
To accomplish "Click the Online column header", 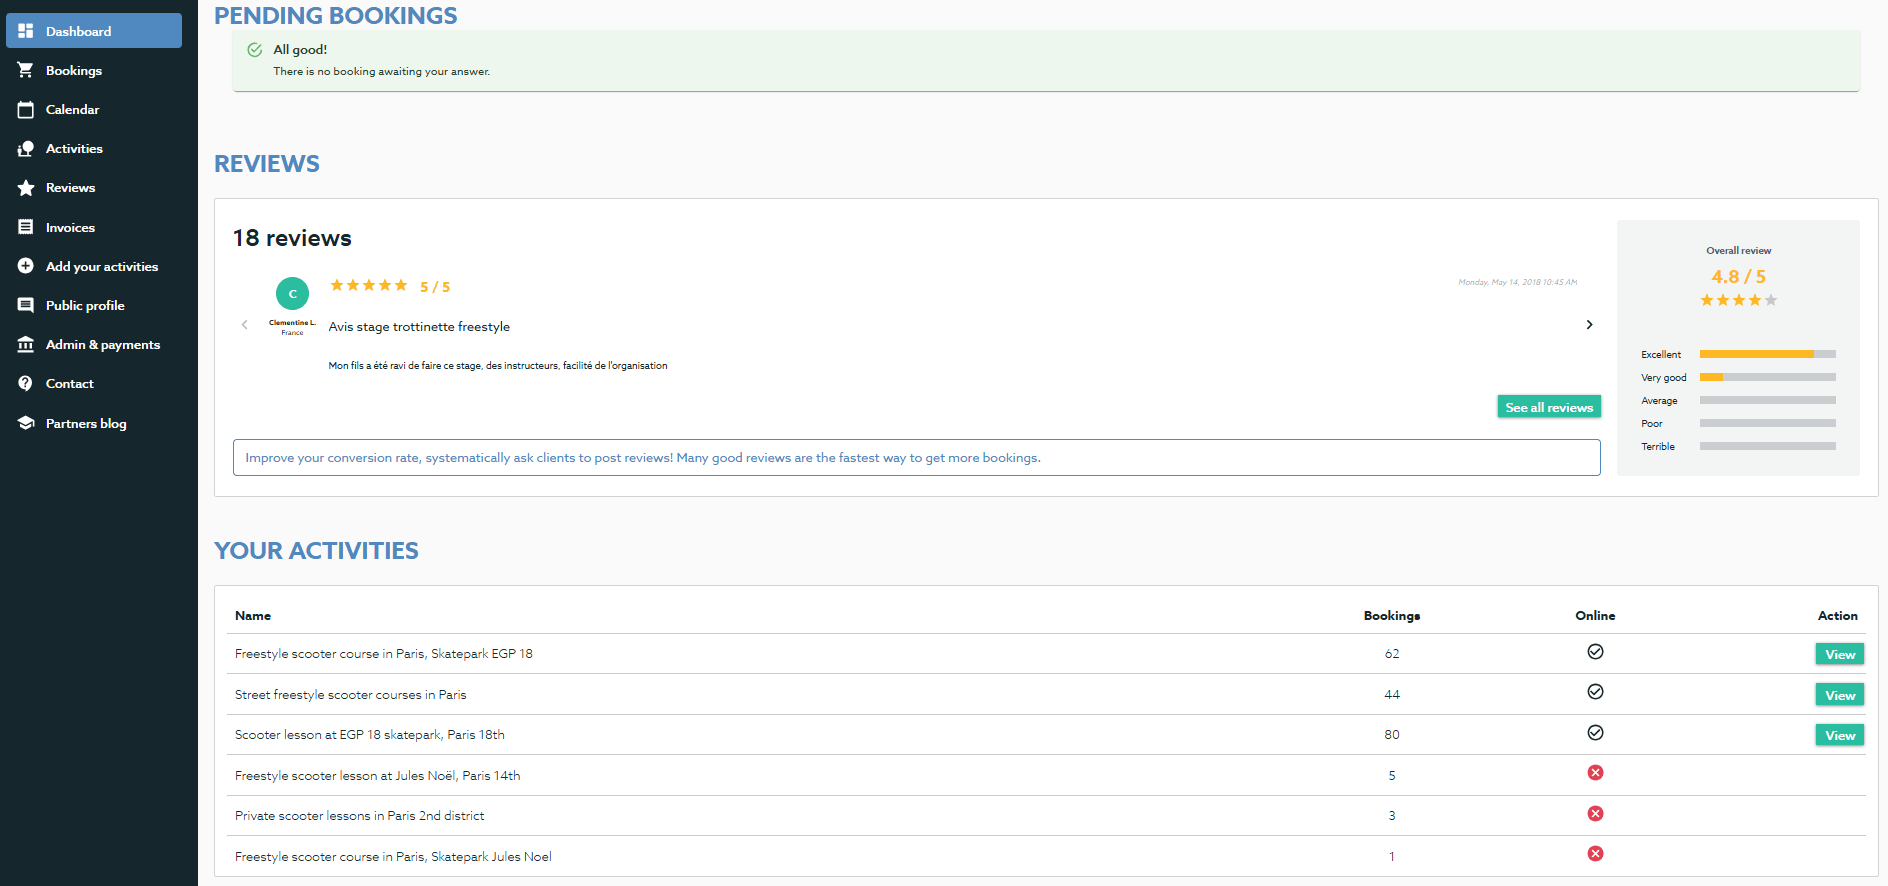I will [x=1595, y=615].
